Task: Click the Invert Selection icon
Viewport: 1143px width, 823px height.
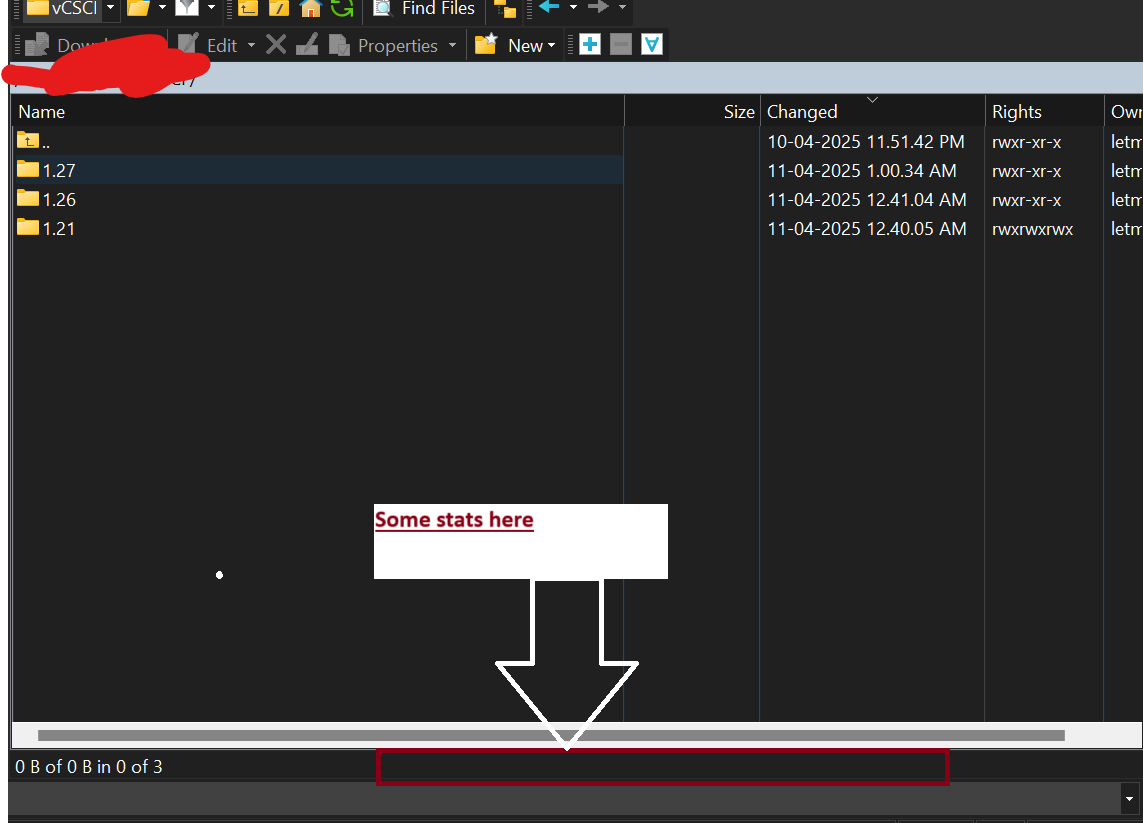Action: pyautogui.click(x=652, y=45)
